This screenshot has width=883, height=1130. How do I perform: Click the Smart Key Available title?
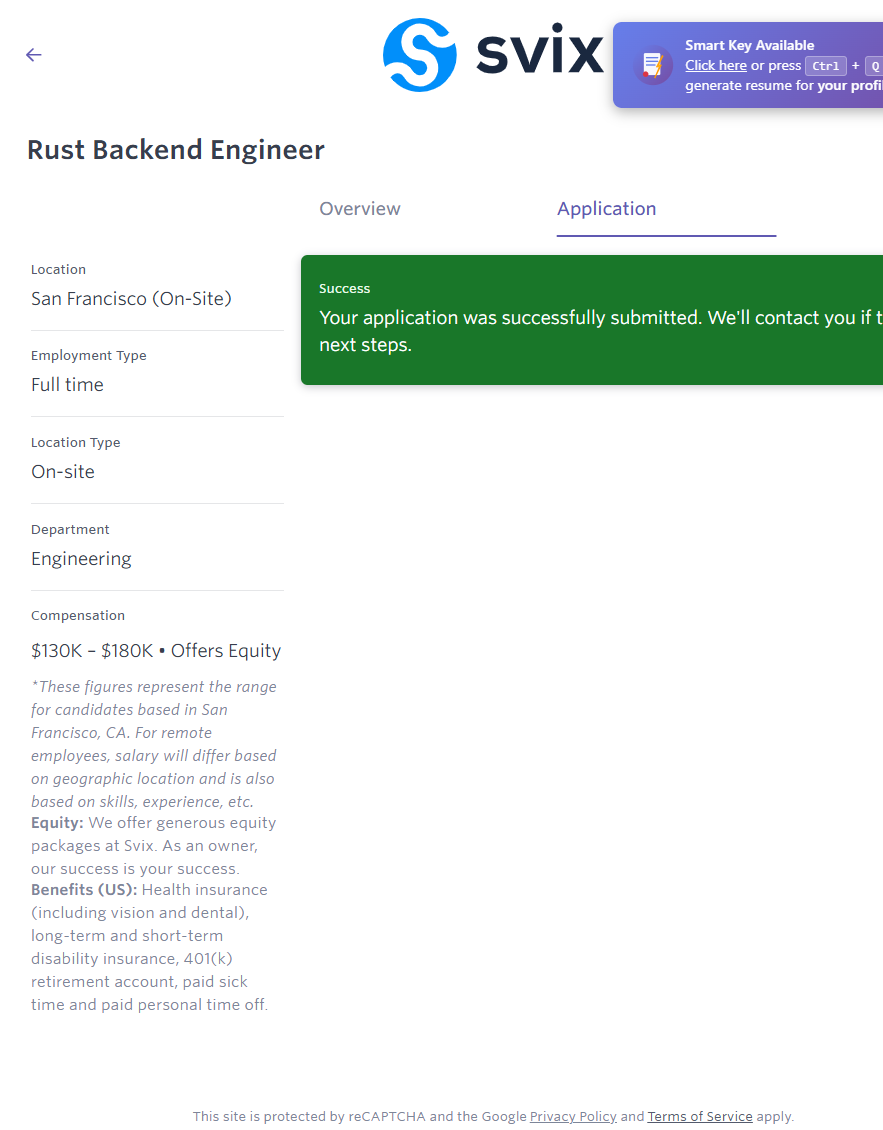tap(749, 45)
